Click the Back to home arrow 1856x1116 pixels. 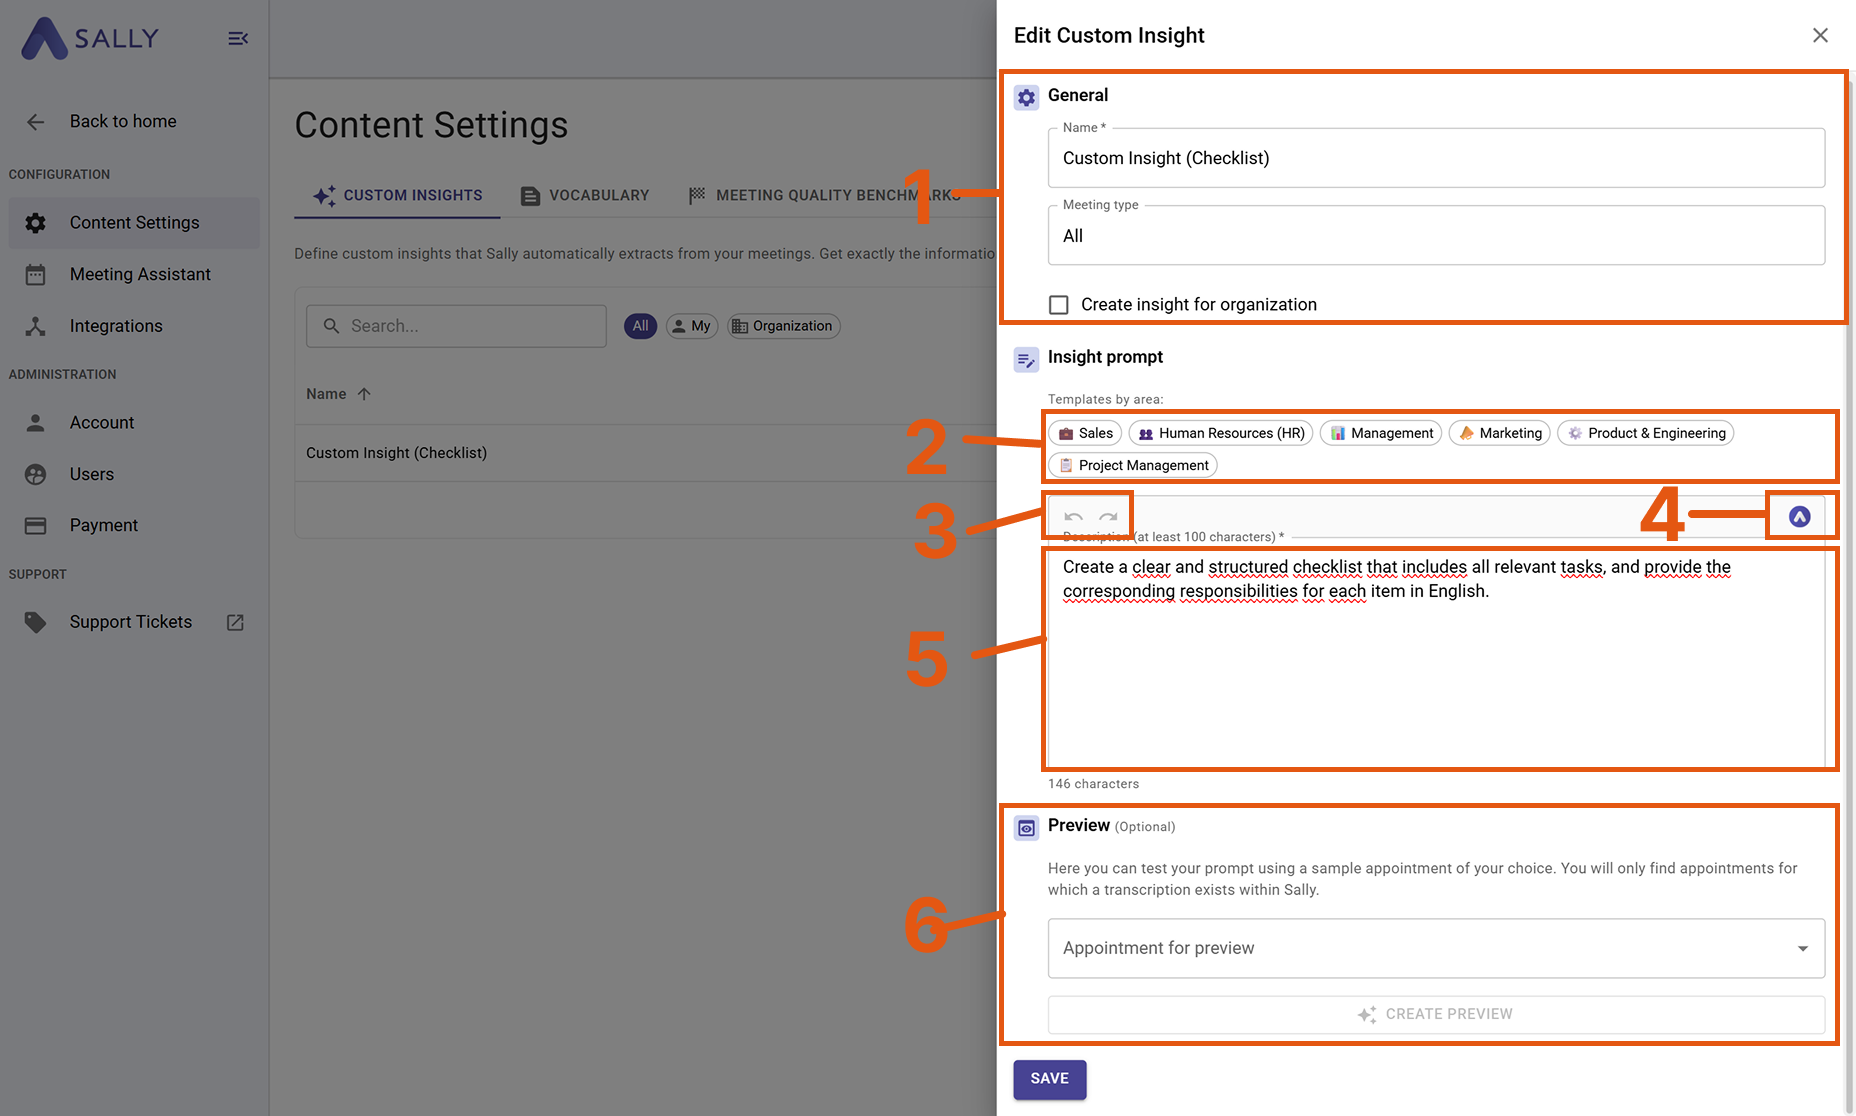pyautogui.click(x=36, y=122)
